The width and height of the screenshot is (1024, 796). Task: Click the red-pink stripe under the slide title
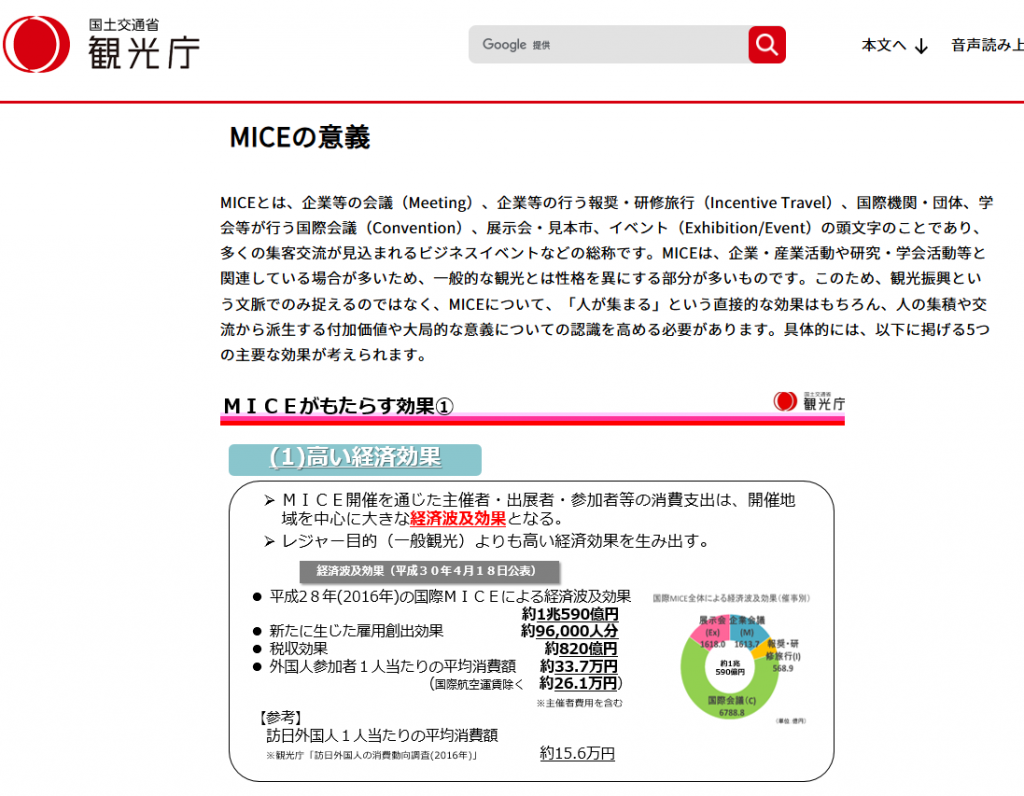point(532,421)
